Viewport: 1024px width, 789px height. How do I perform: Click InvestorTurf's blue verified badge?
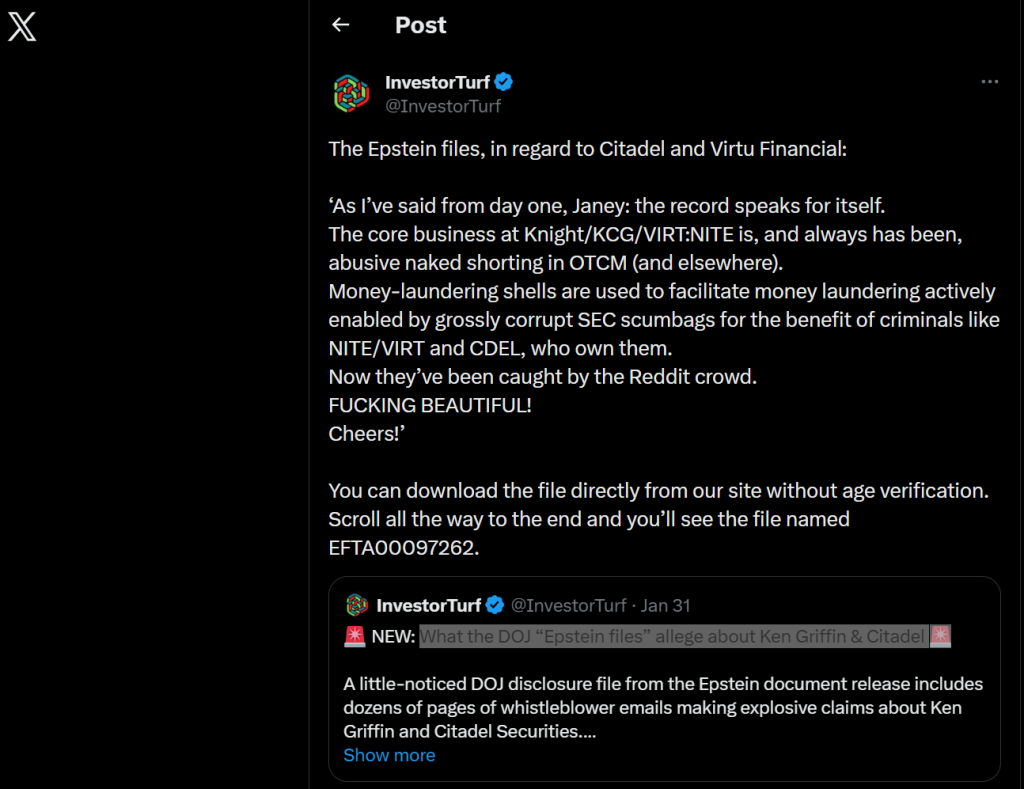[x=504, y=83]
